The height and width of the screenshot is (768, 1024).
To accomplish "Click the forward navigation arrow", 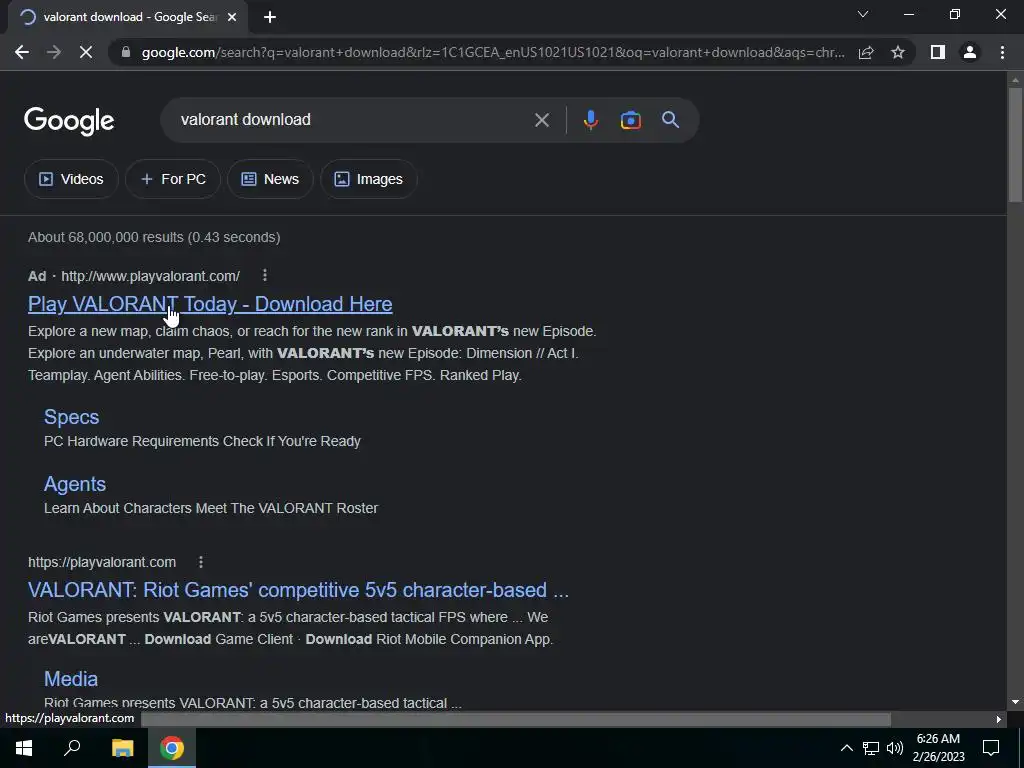I will tap(54, 52).
